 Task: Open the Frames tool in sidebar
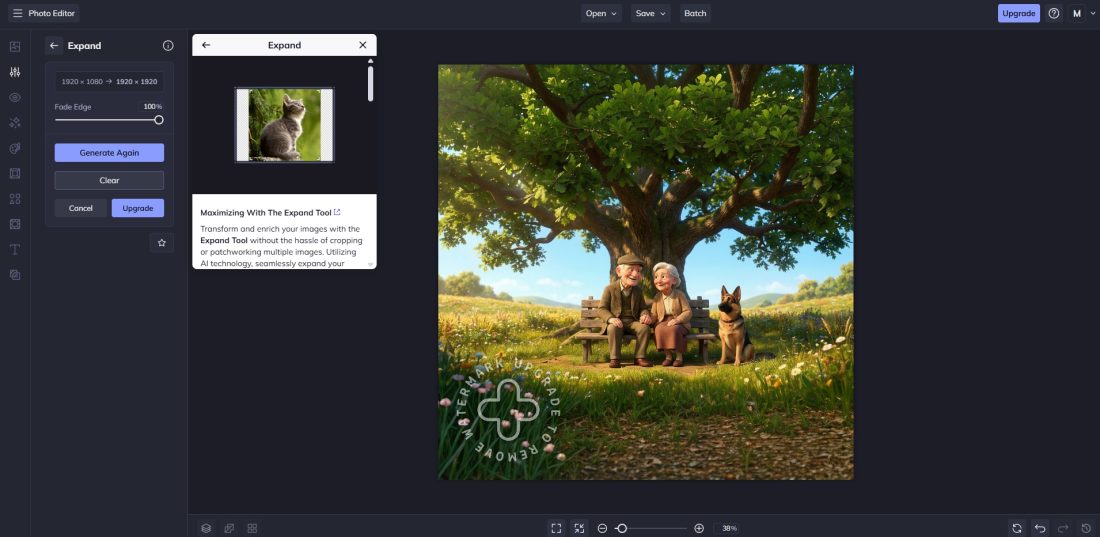15,173
